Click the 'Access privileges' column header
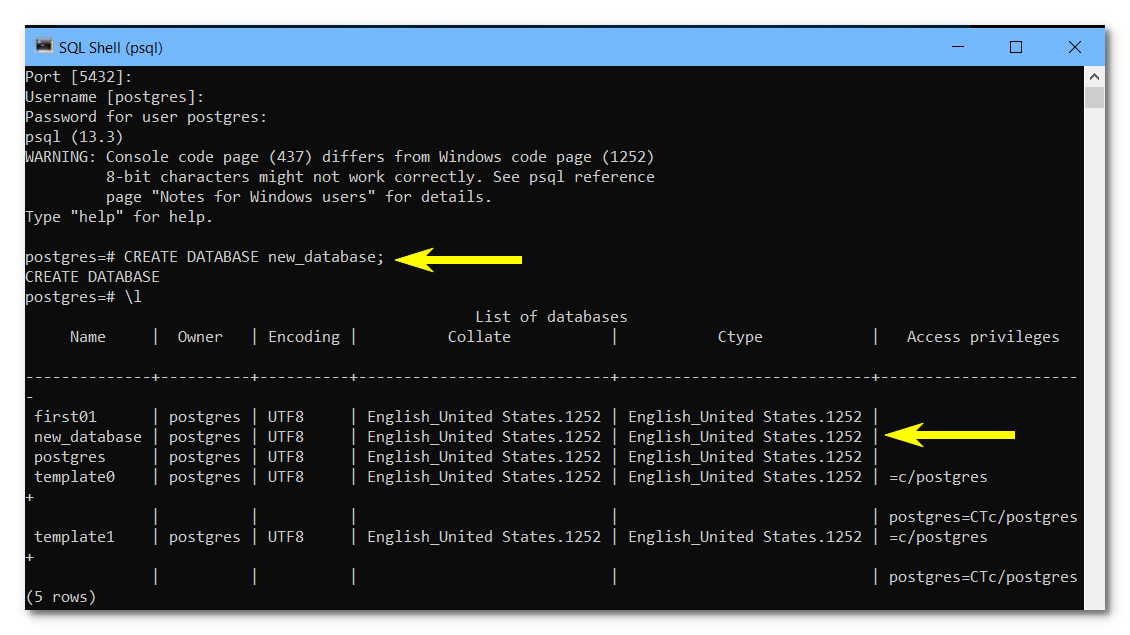Image resolution: width=1130 pixels, height=635 pixels. pyautogui.click(x=983, y=337)
